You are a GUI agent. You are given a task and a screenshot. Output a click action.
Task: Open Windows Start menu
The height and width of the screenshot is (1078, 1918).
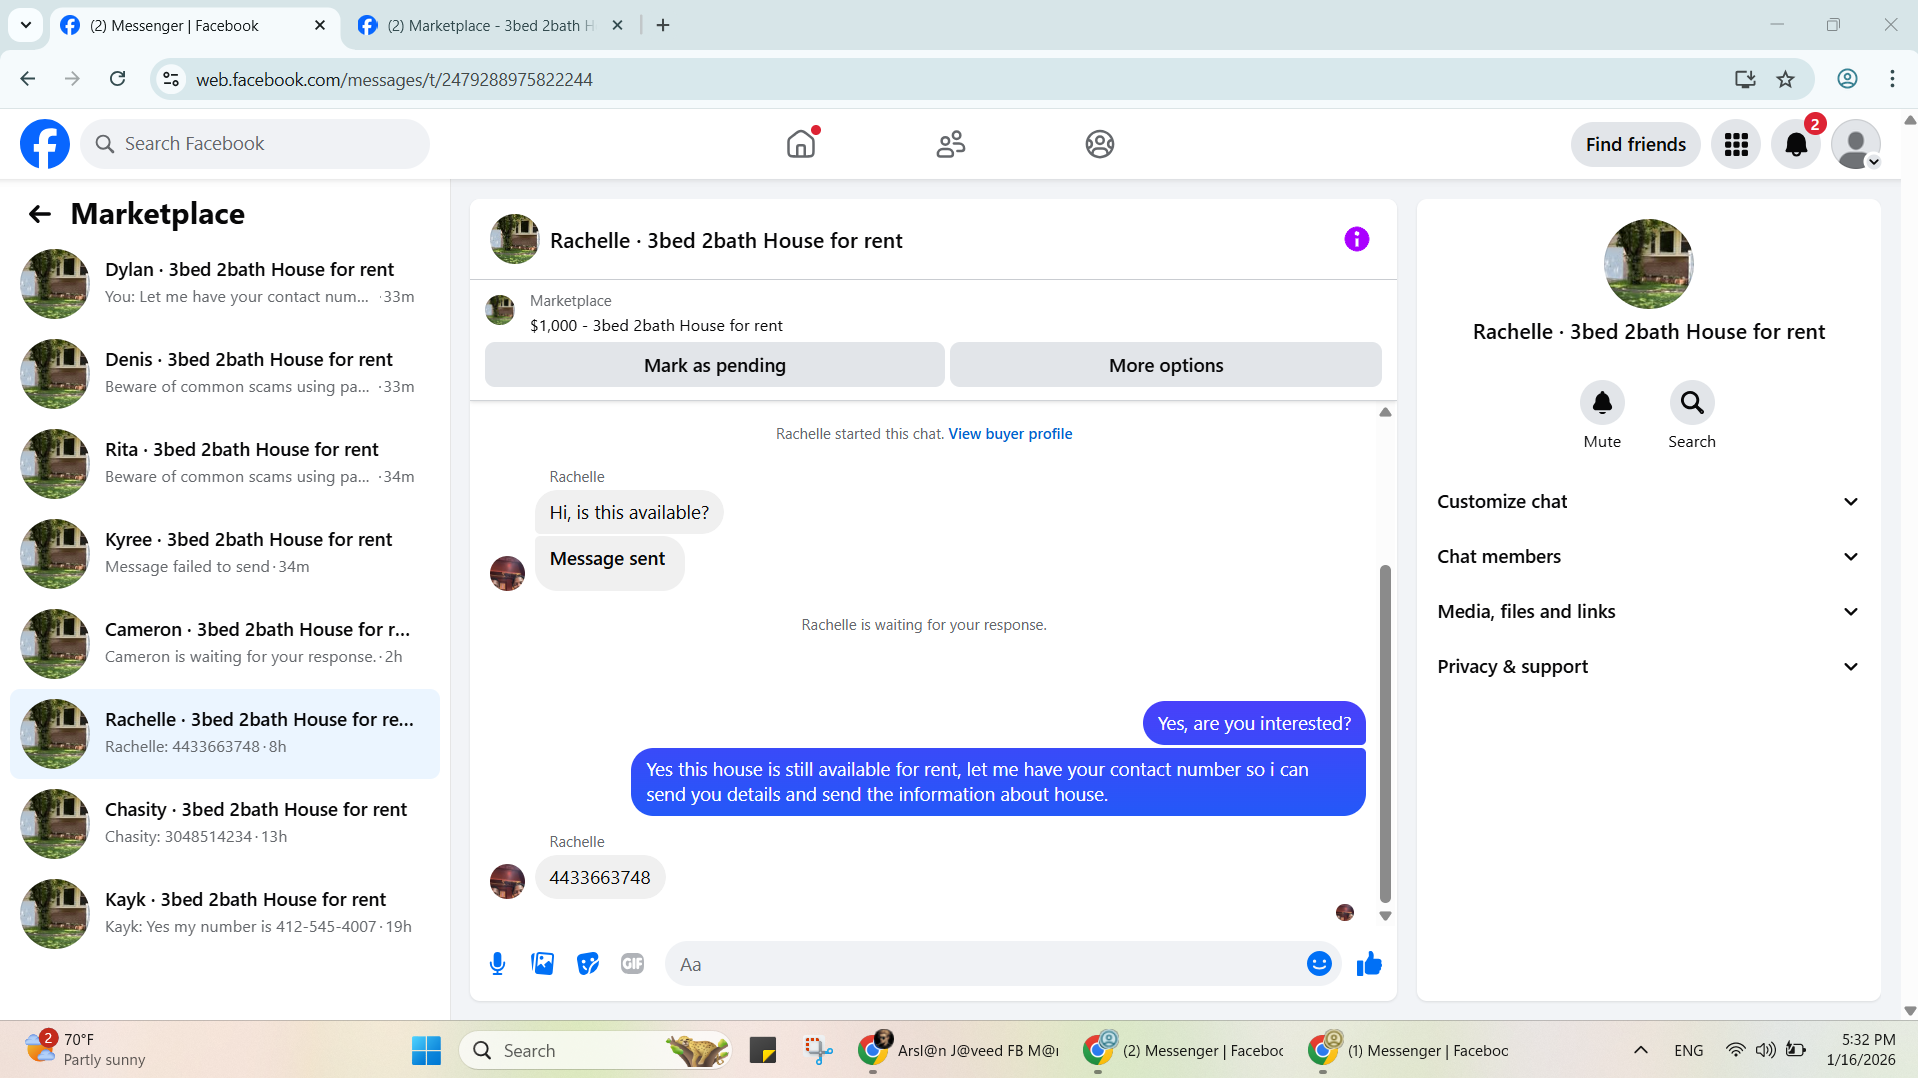tap(427, 1051)
